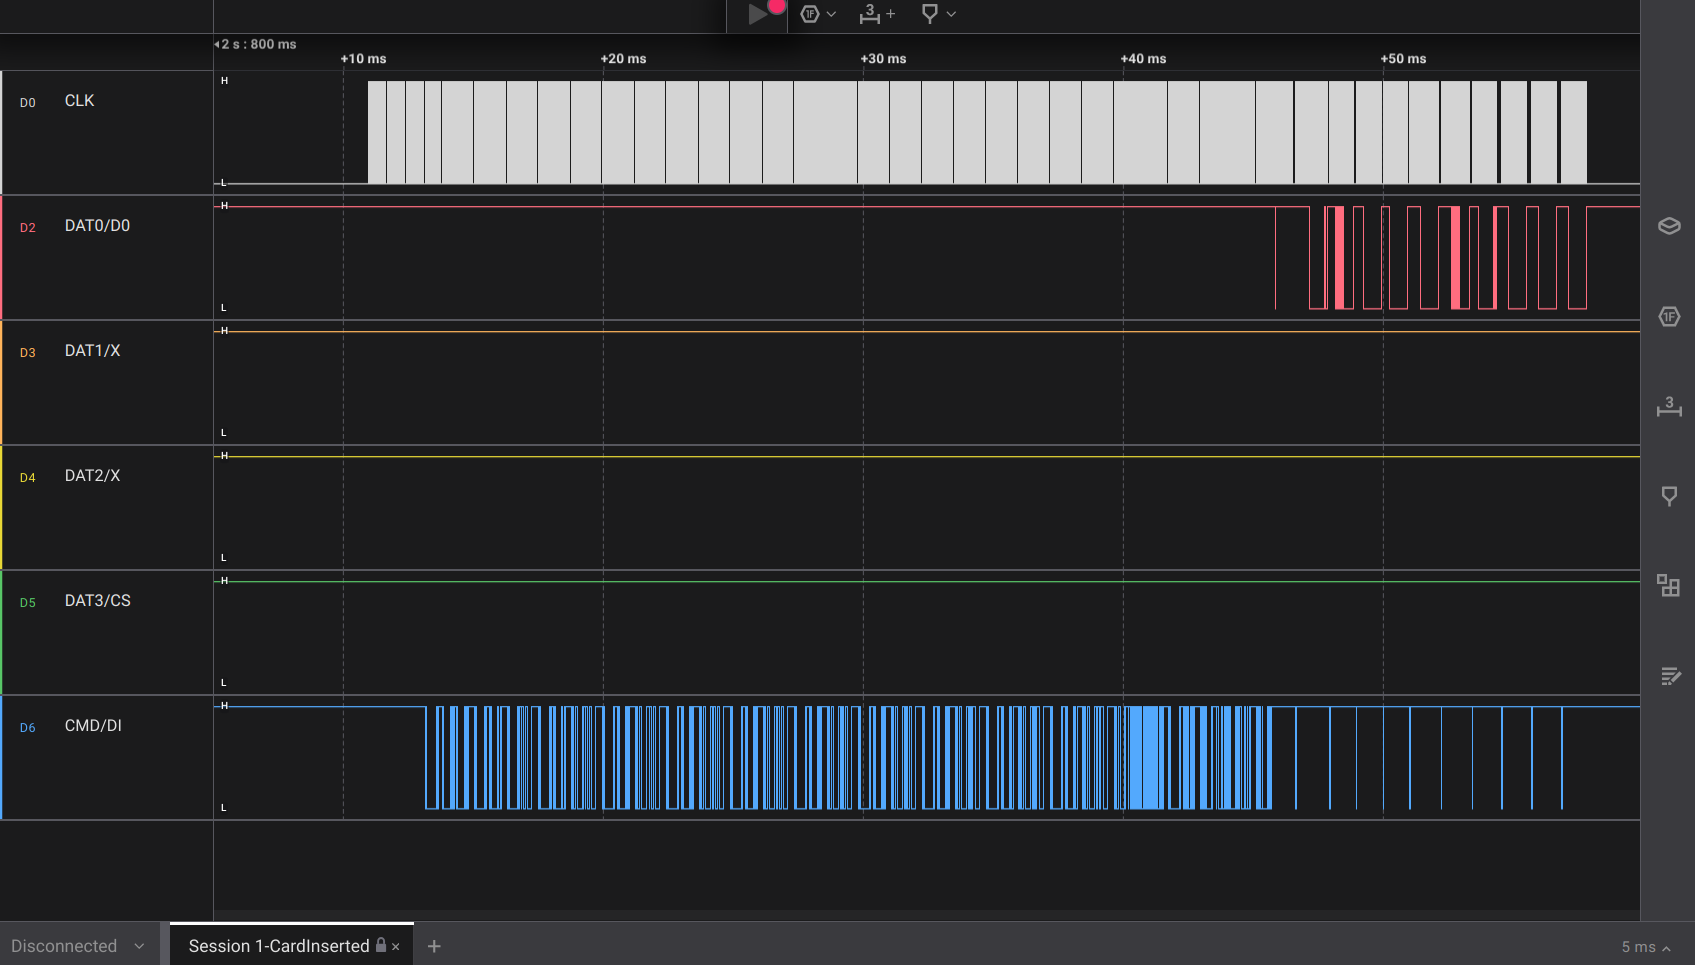Click the marker pin icon in top toolbar
This screenshot has width=1695, height=965.
pos(930,14)
